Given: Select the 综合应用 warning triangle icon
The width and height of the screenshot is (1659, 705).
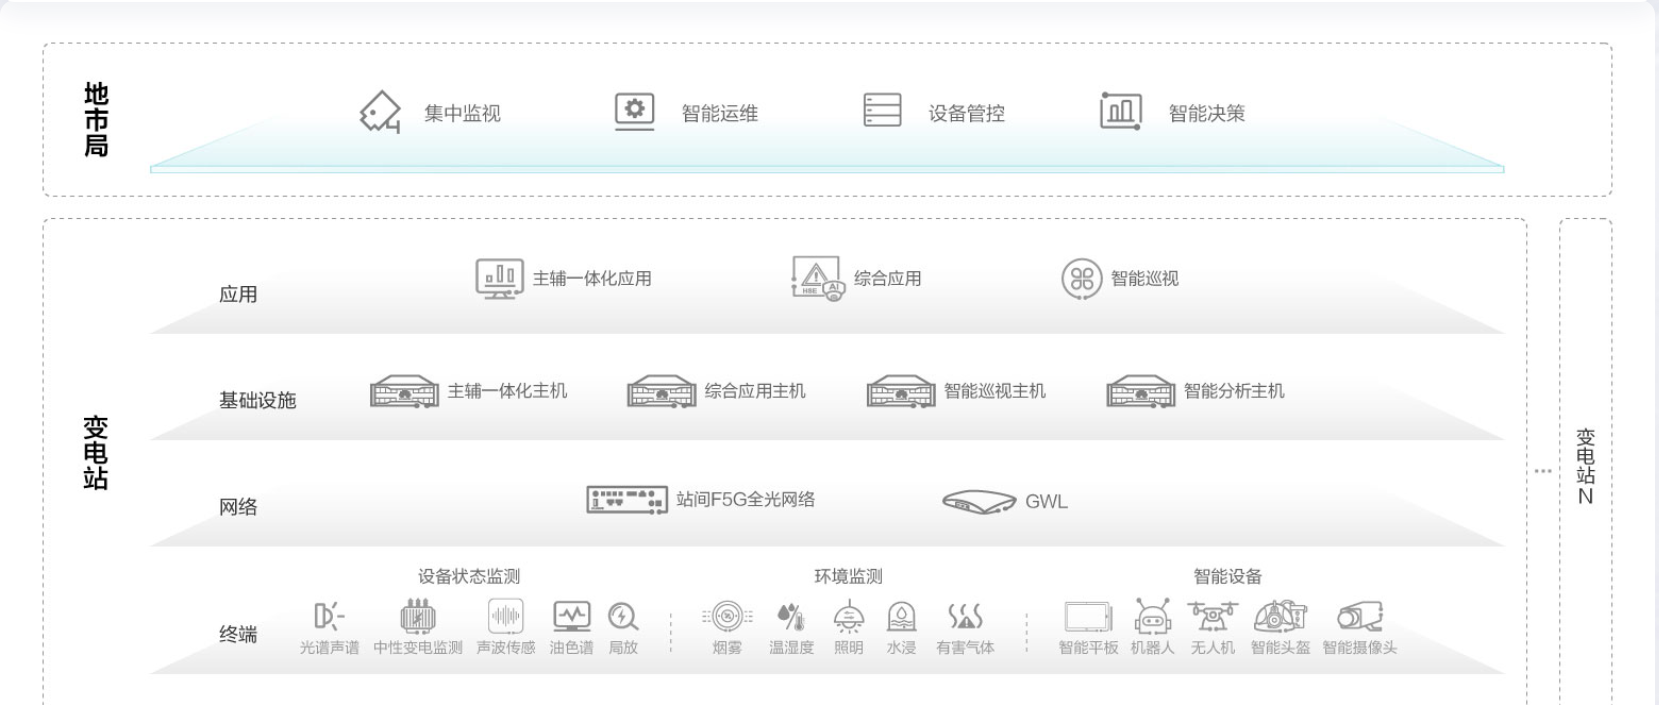Looking at the screenshot, I should 817,278.
